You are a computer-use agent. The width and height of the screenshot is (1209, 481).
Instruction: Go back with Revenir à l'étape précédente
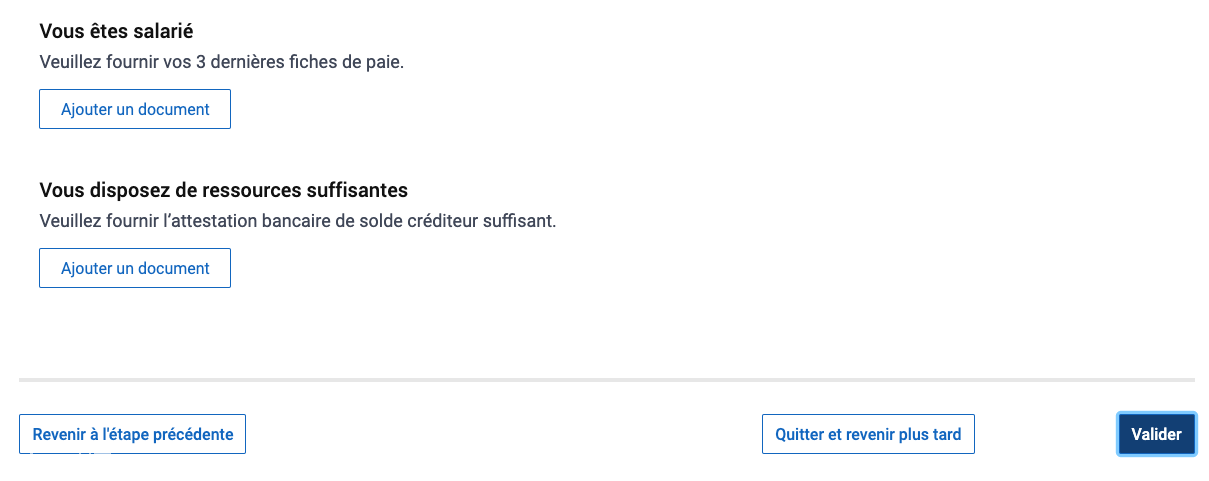(x=132, y=434)
